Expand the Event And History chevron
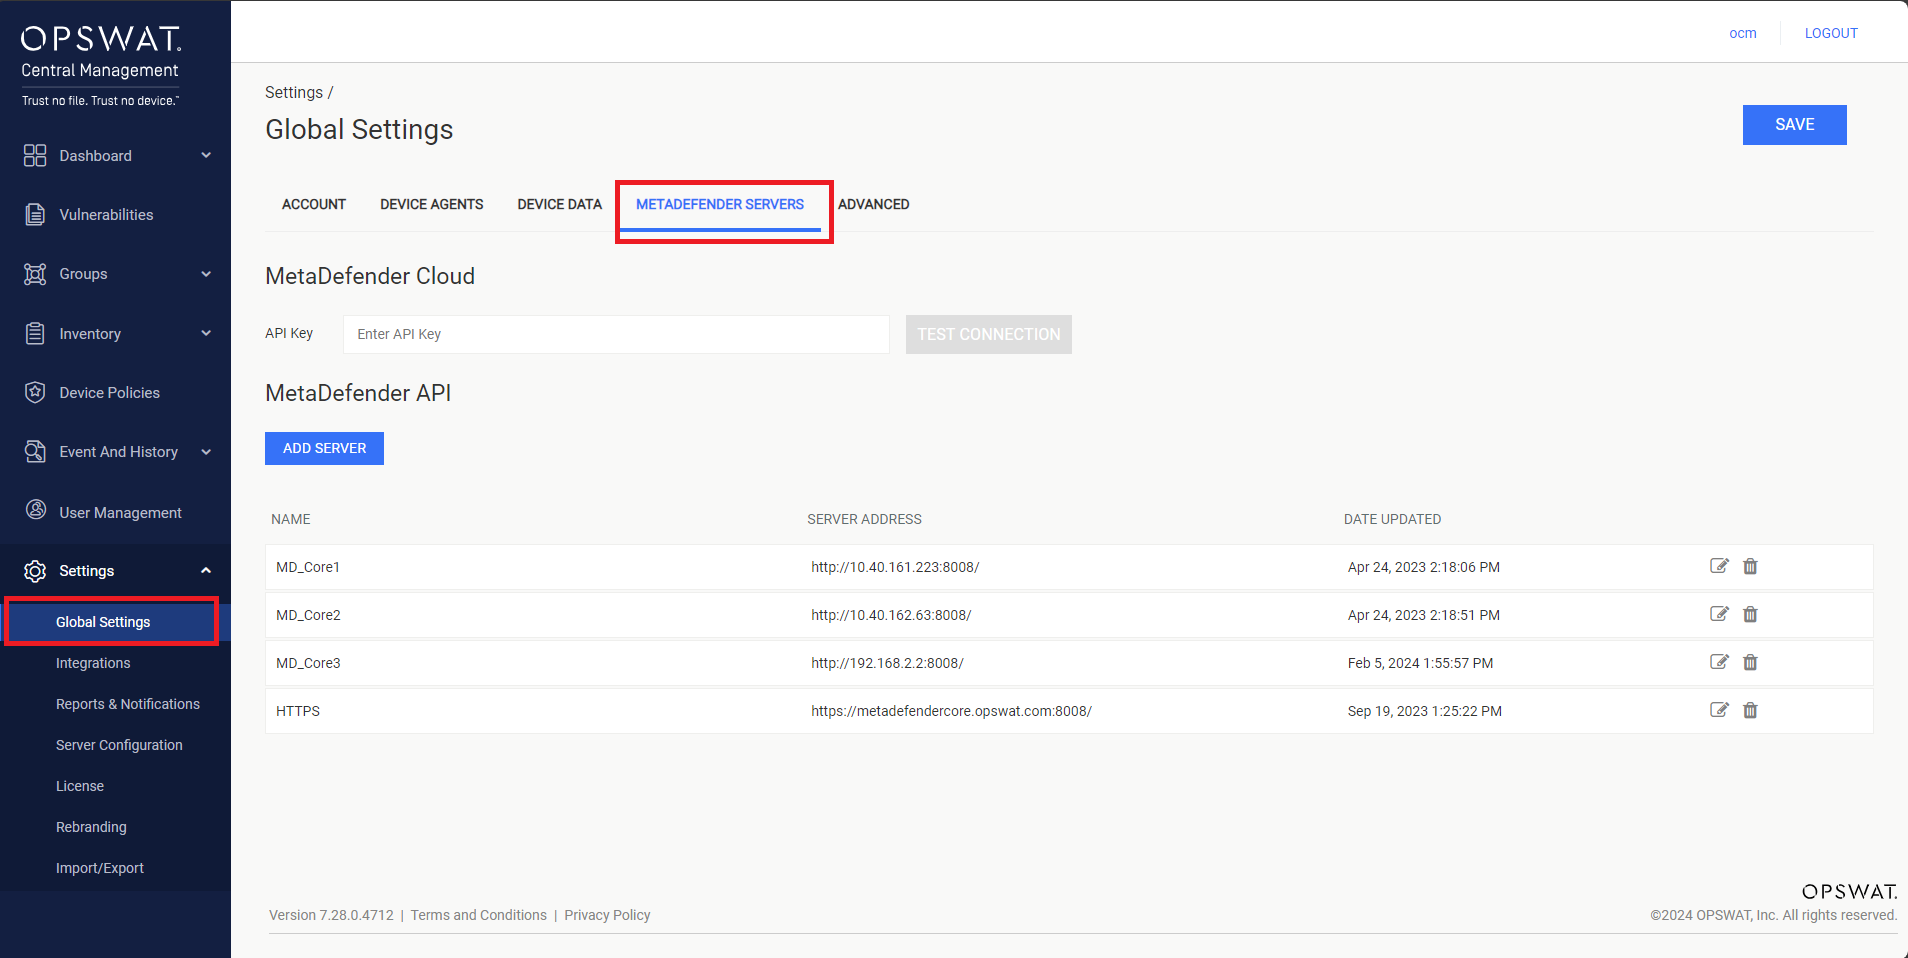This screenshot has height=958, width=1908. (206, 452)
